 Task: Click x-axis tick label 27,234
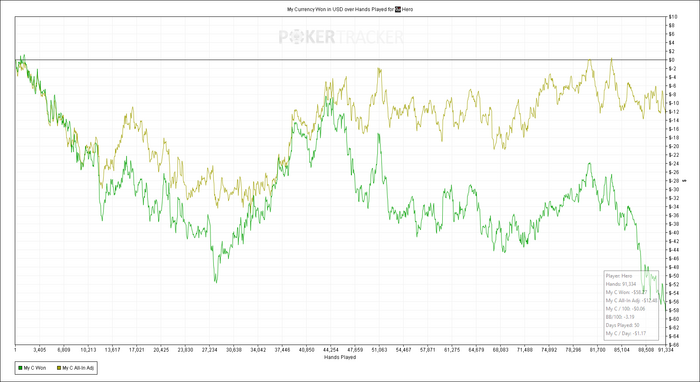pyautogui.click(x=209, y=350)
